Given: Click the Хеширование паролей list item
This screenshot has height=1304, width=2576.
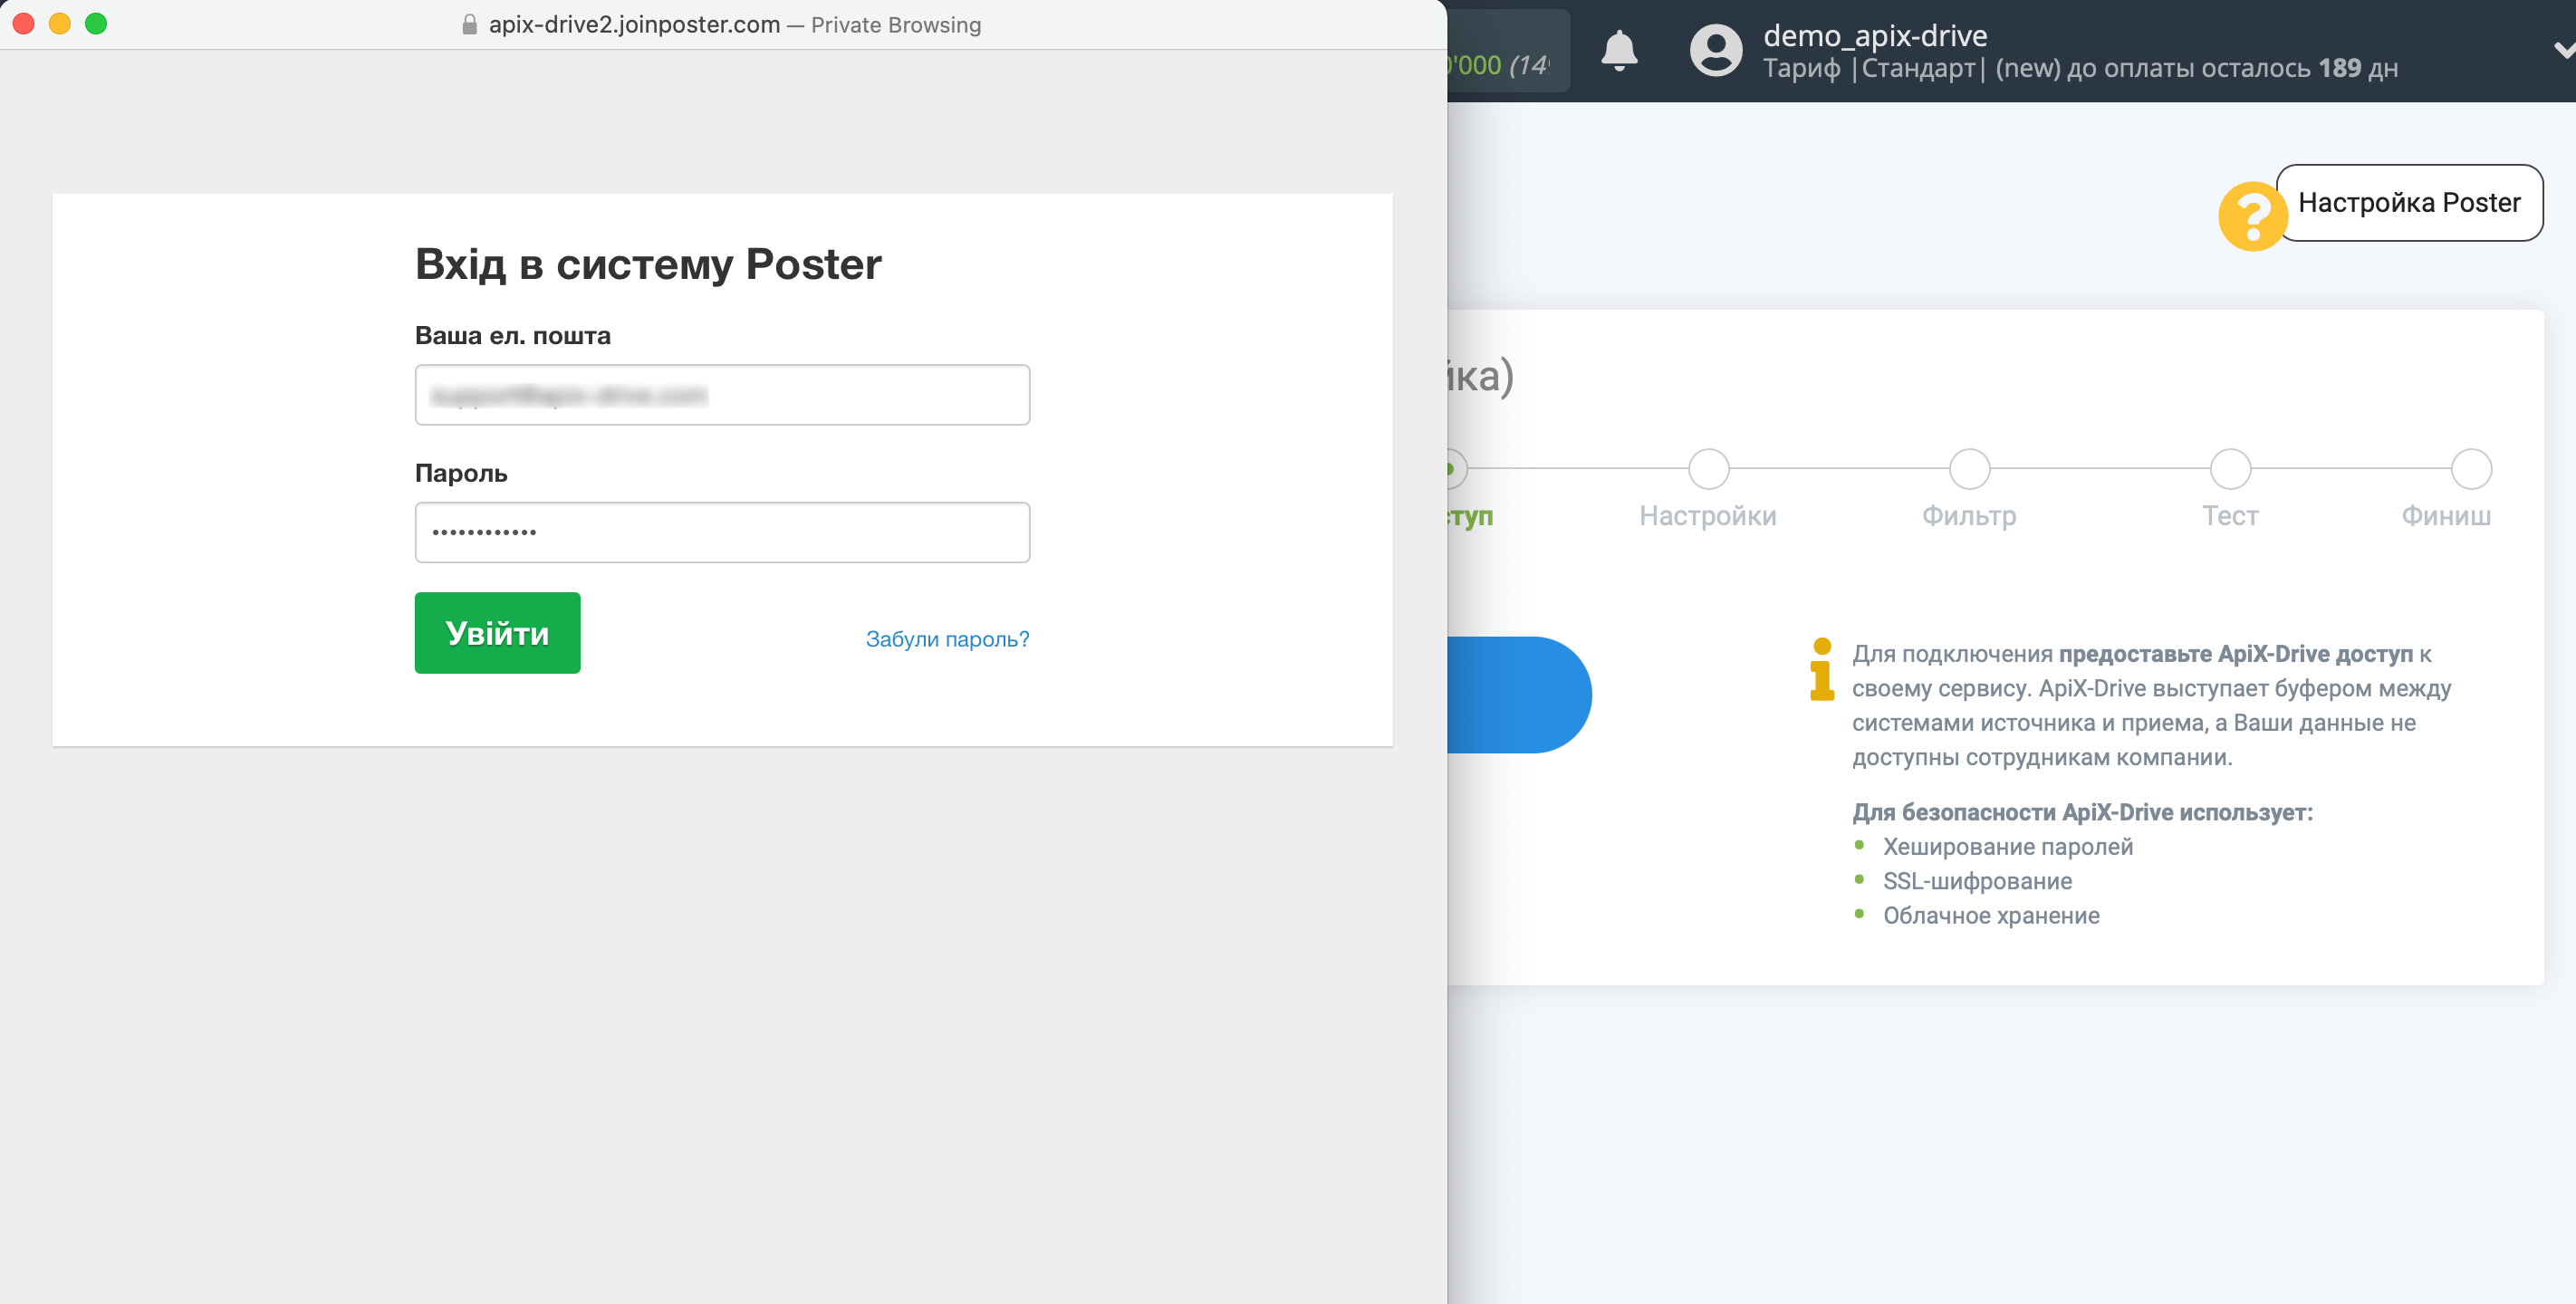Looking at the screenshot, I should pos(2007,847).
